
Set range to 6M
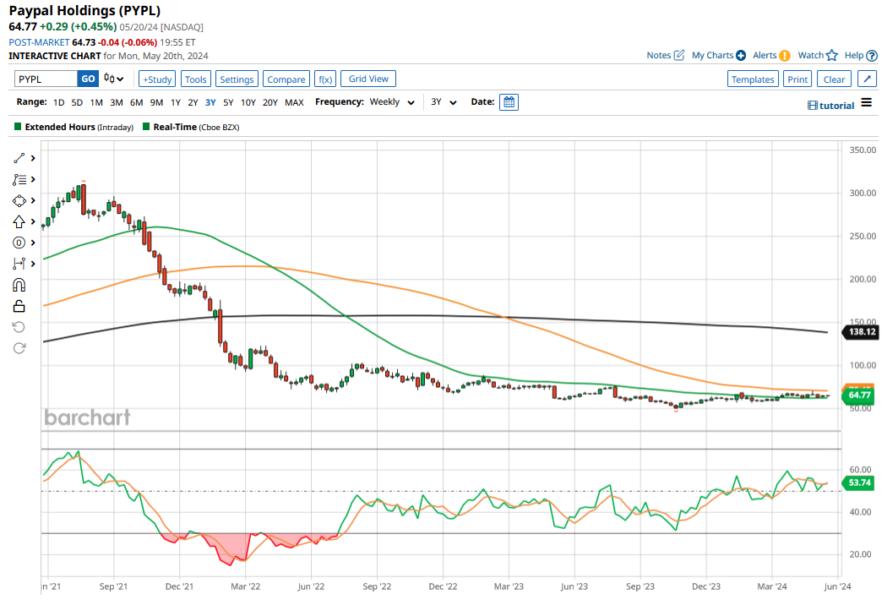pos(136,102)
